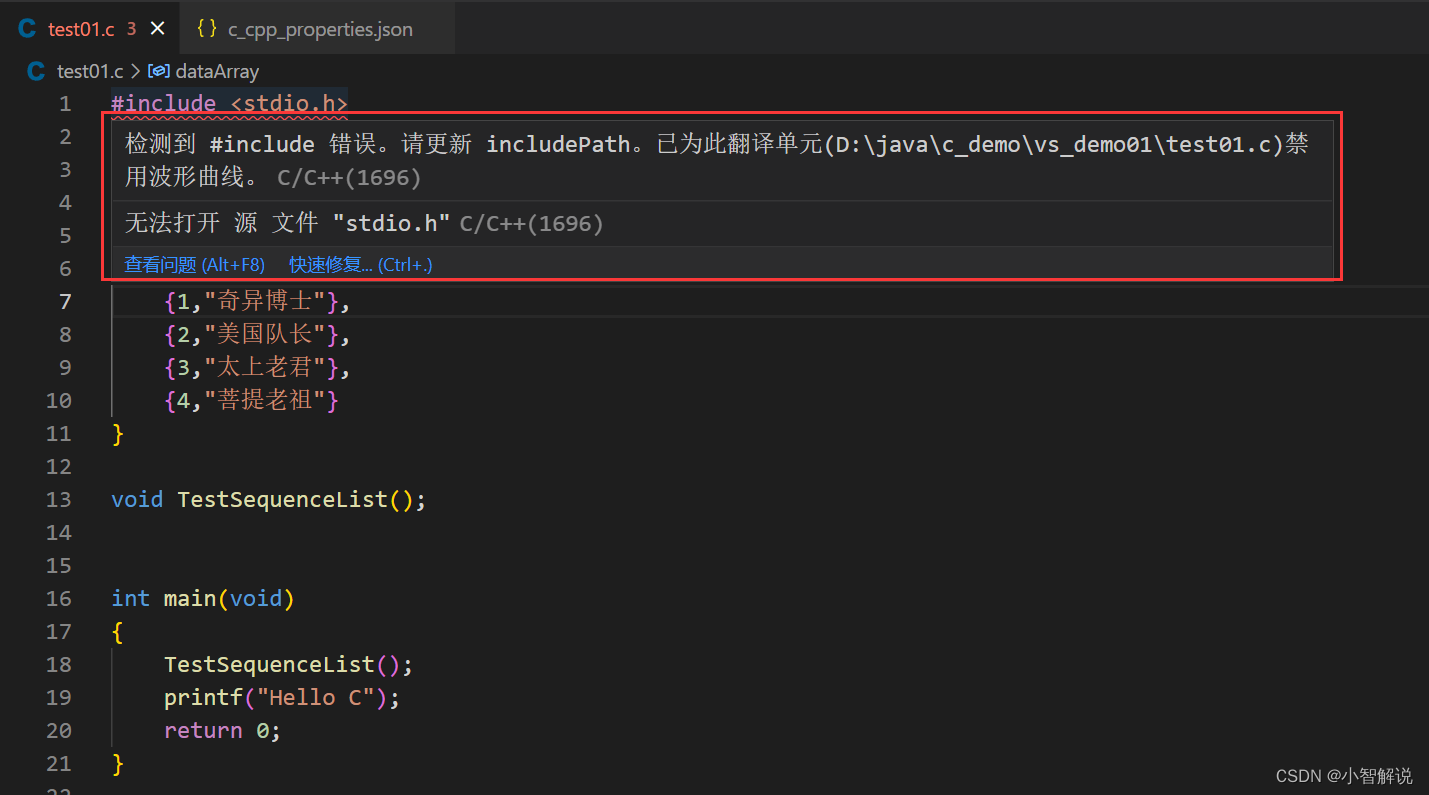Open the dataArray breadcrumb symbol list
Screen dimensions: 1429x795
coord(217,70)
